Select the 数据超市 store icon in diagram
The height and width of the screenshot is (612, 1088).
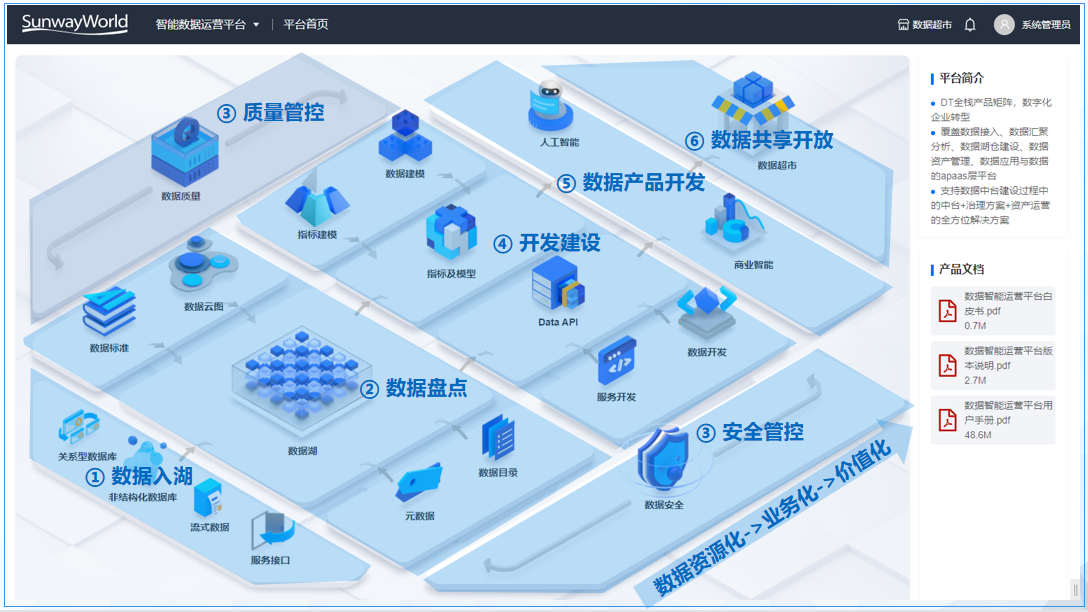pos(751,104)
